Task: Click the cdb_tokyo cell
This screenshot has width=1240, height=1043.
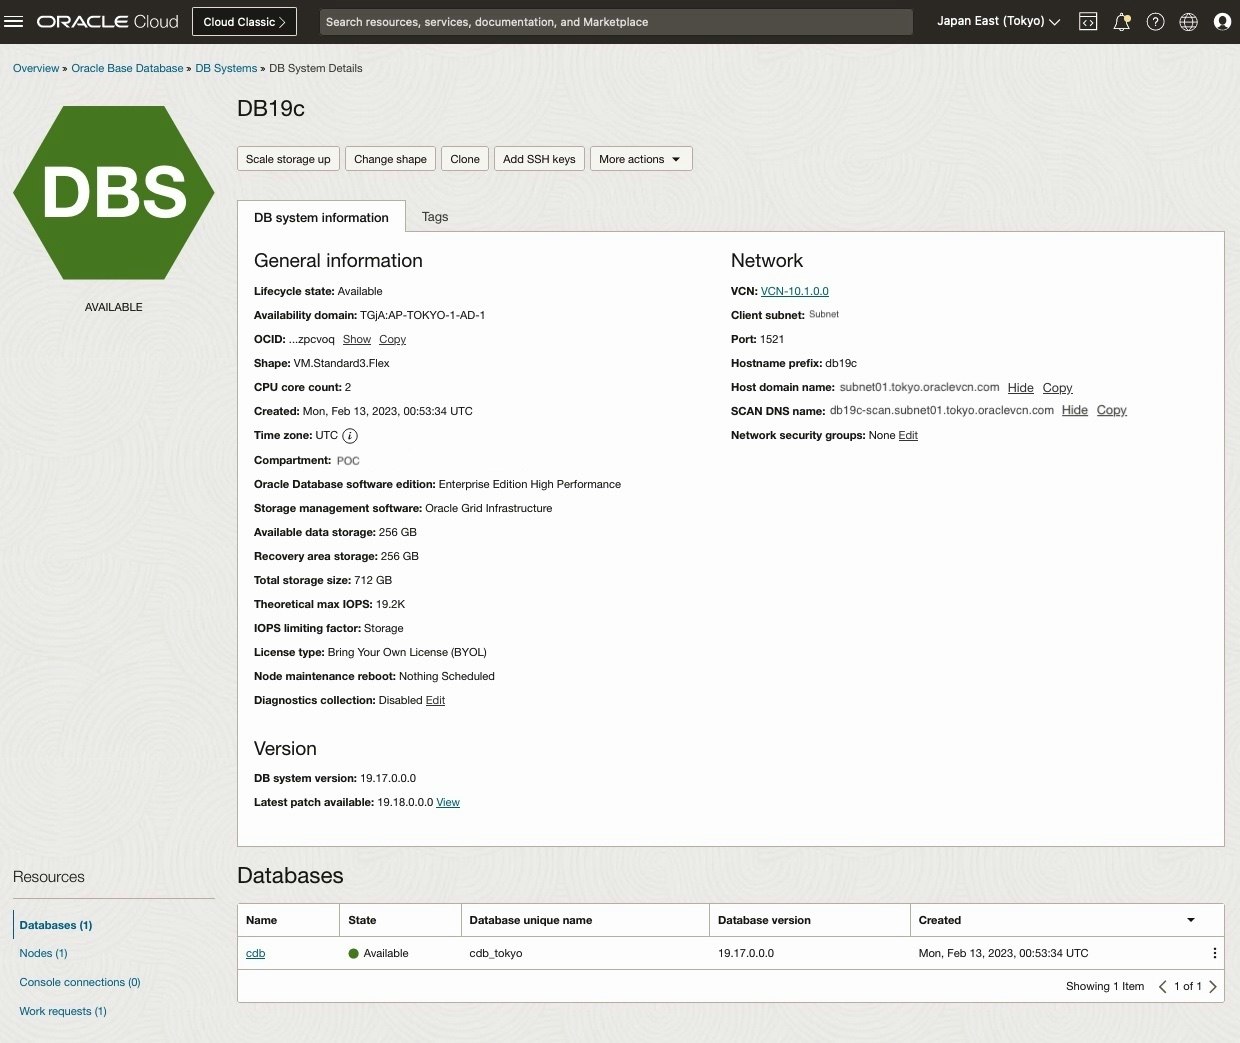Action: (496, 954)
